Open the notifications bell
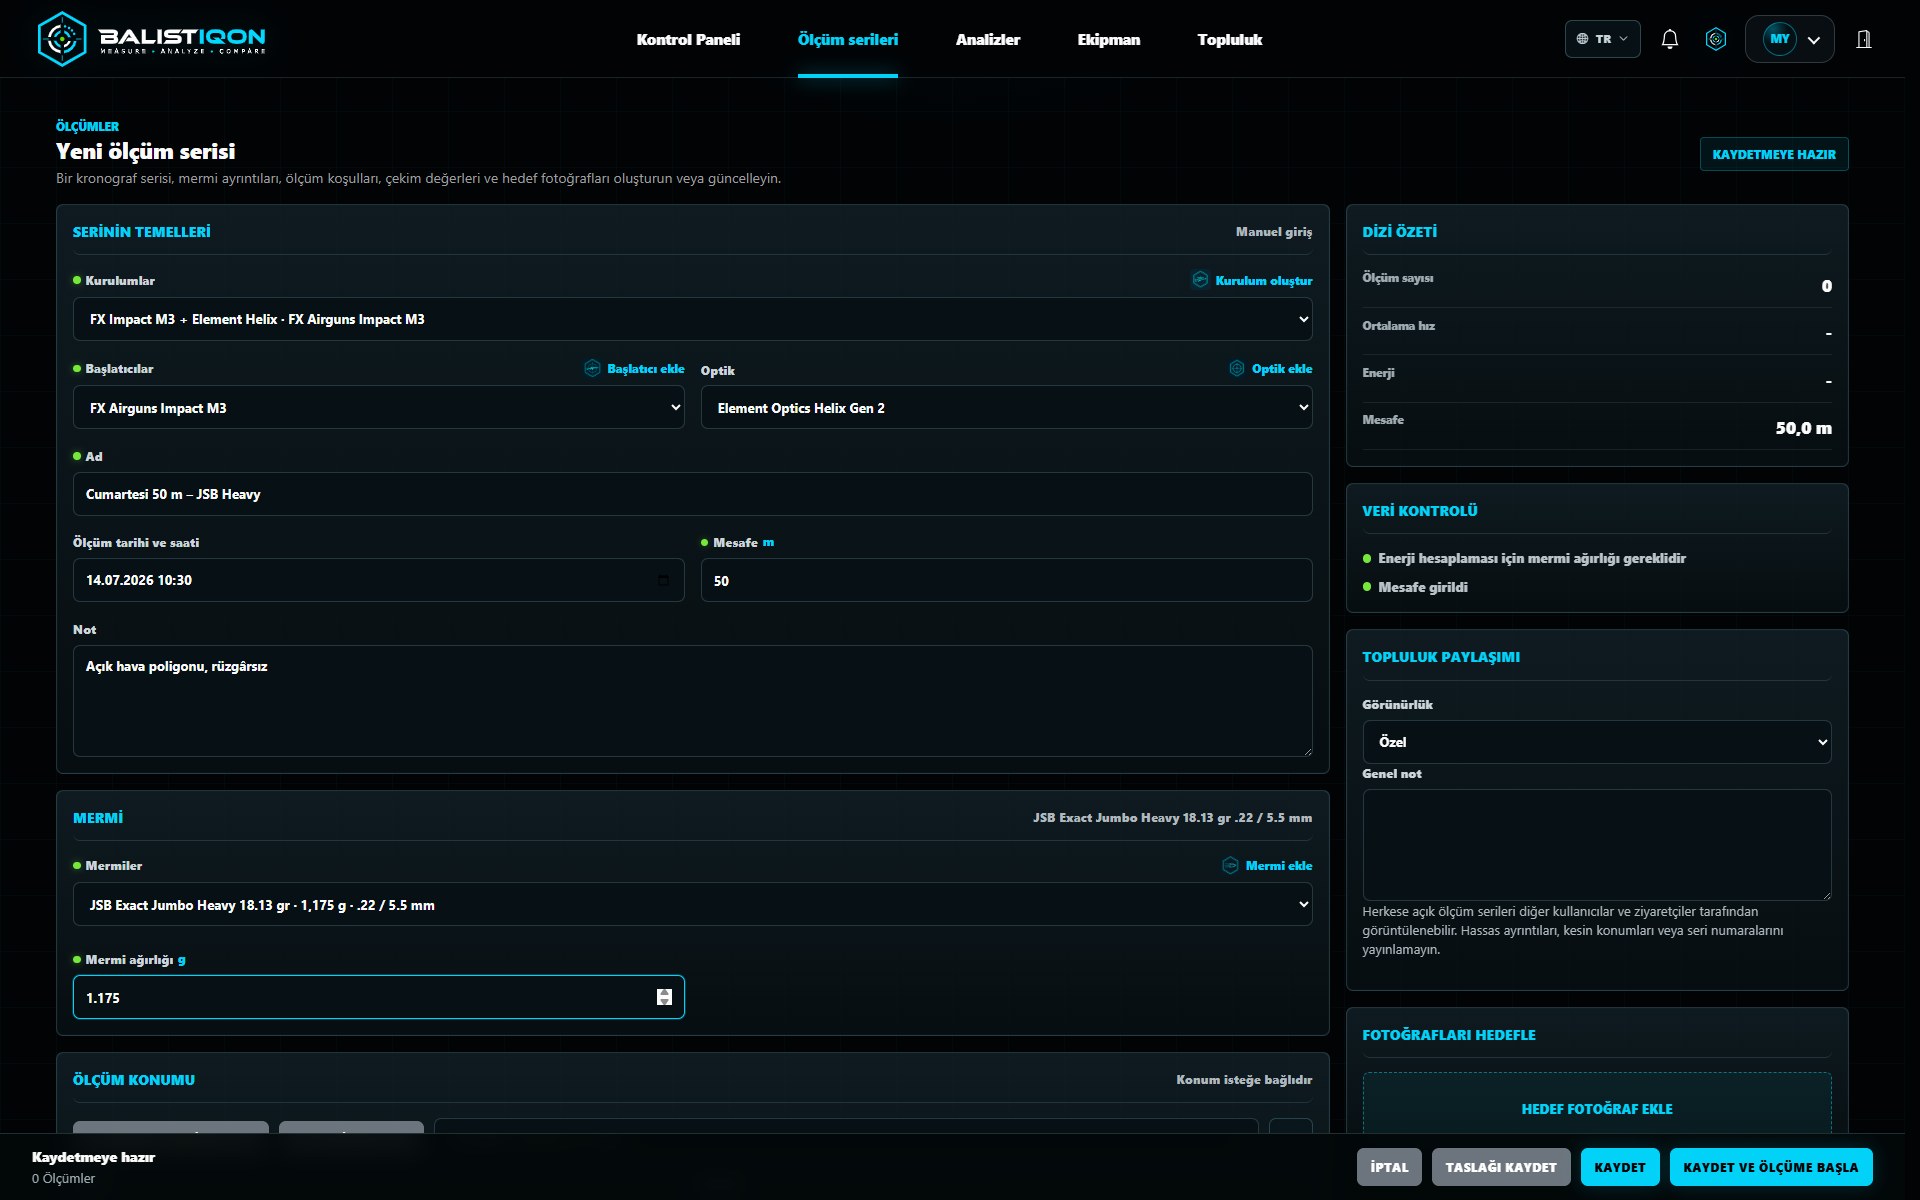Viewport: 1920px width, 1200px height. tap(1669, 39)
